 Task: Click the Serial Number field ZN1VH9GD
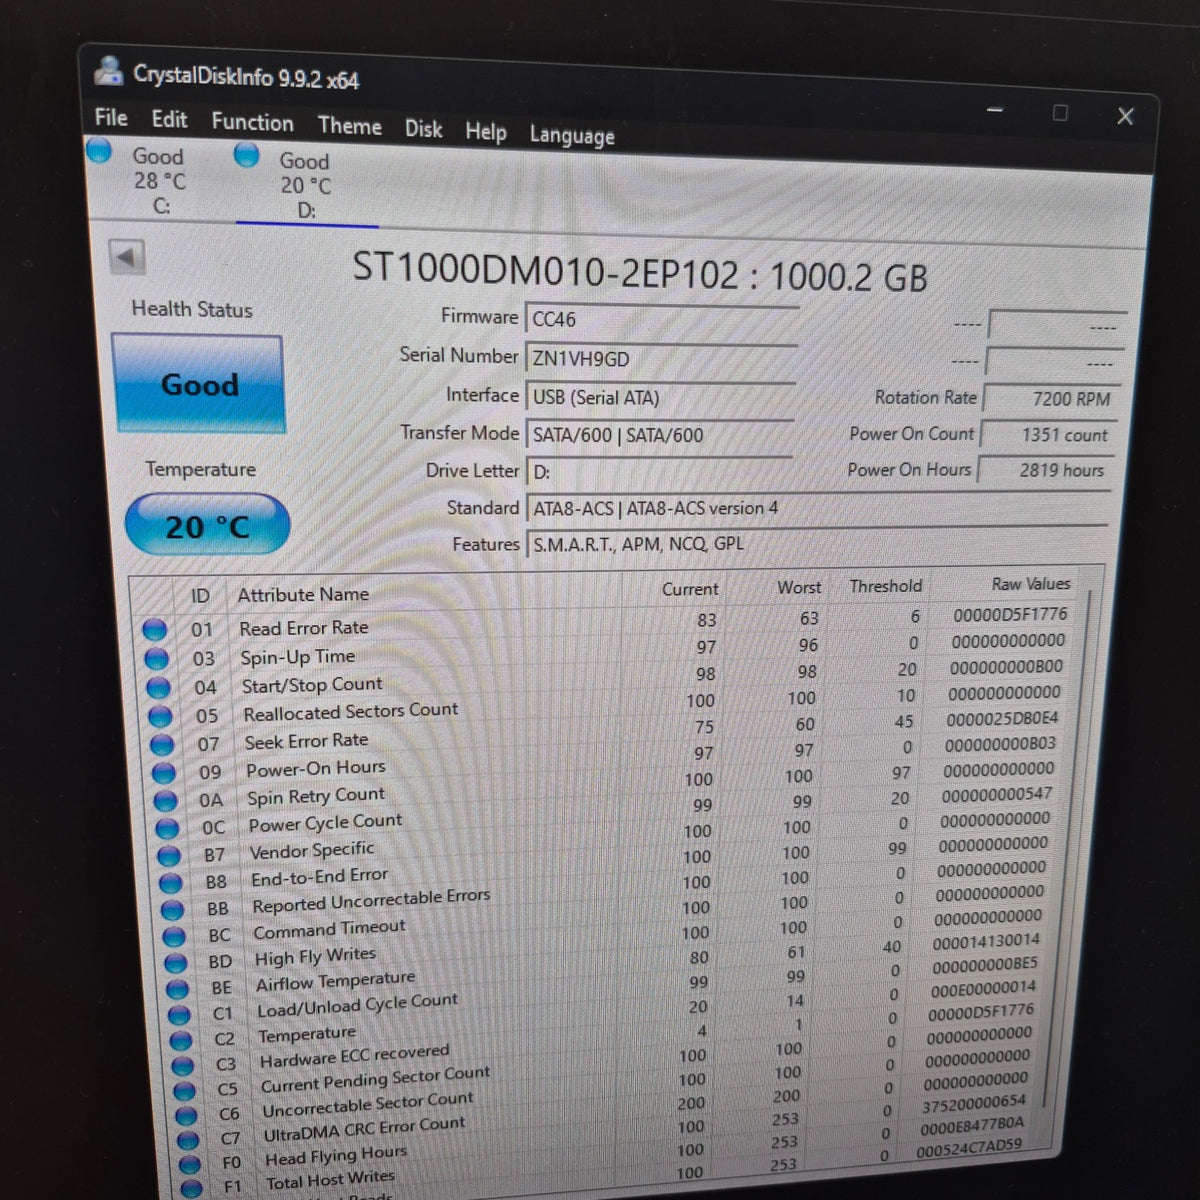coord(660,359)
